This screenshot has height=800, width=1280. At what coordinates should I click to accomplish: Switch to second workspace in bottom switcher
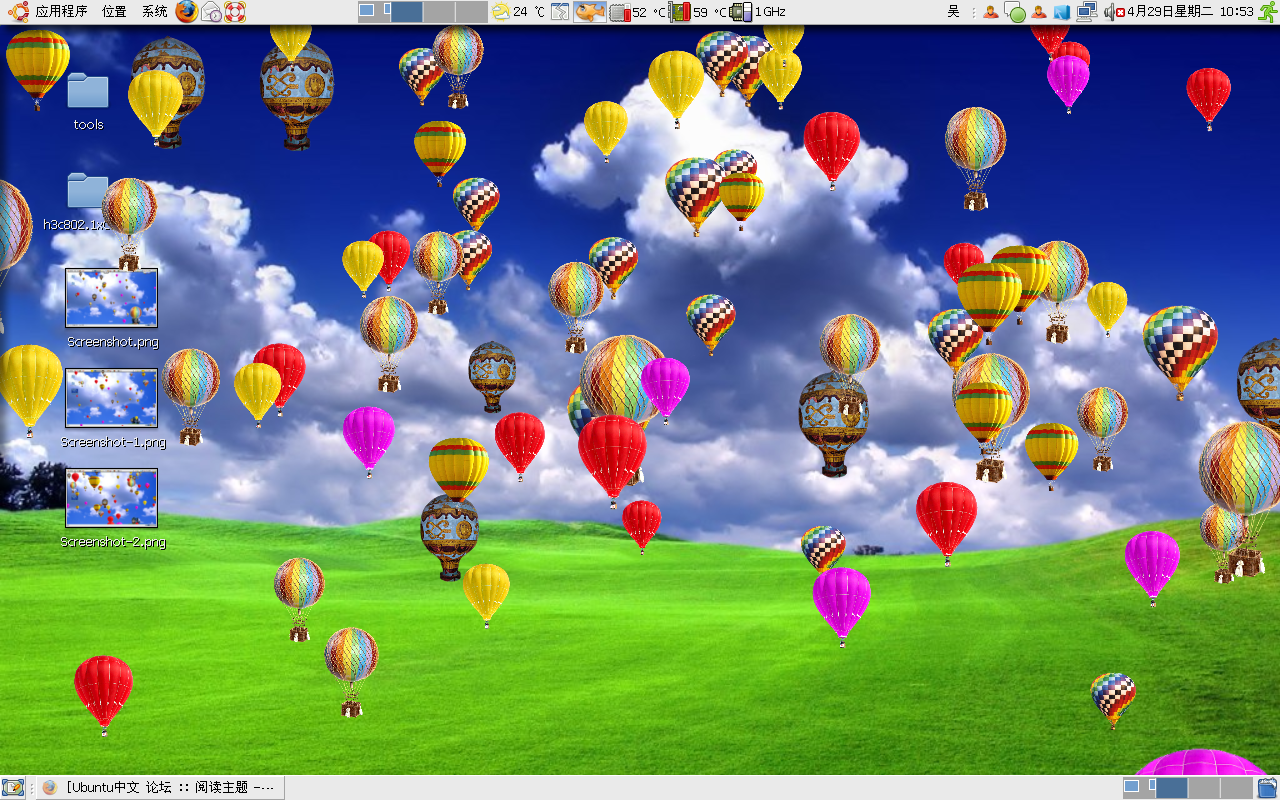[1172, 787]
